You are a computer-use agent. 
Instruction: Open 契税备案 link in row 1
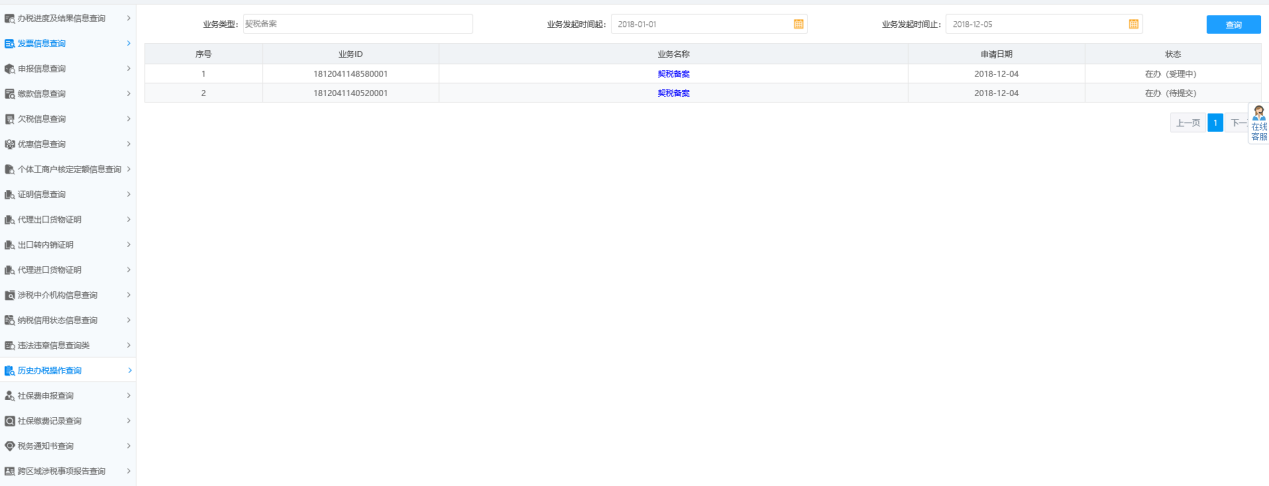[673, 73]
